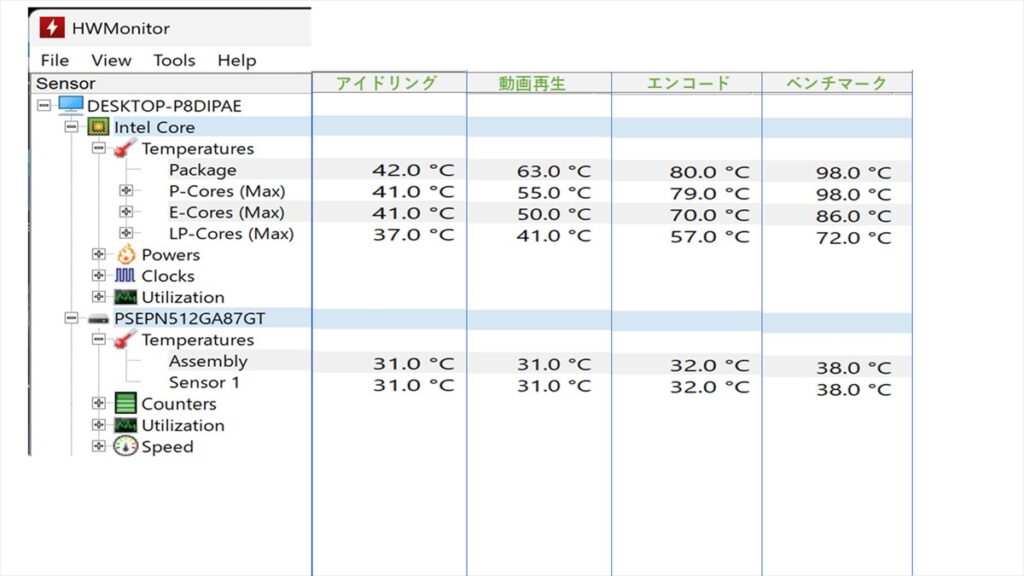
Task: Select the PSEPN512GA87GT label
Action: tap(189, 319)
